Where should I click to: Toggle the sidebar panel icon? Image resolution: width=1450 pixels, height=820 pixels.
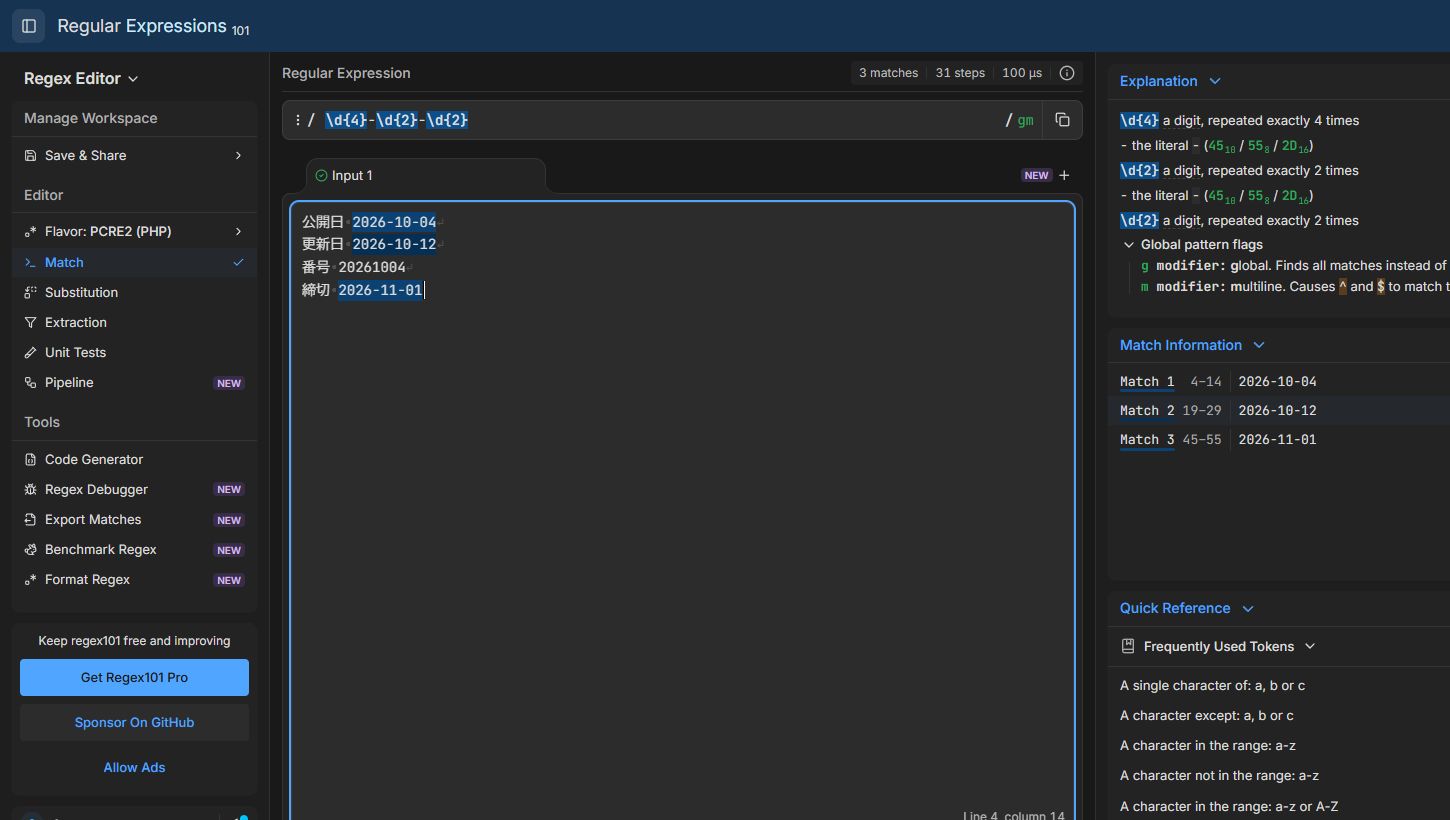tap(28, 26)
